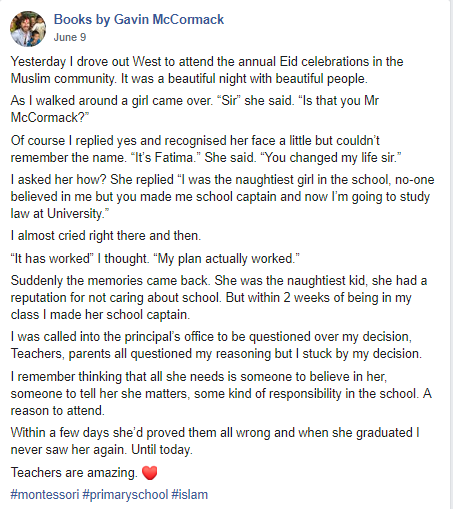
Task: Click the text 'Teachers are amazing.'
Action: (x=74, y=473)
